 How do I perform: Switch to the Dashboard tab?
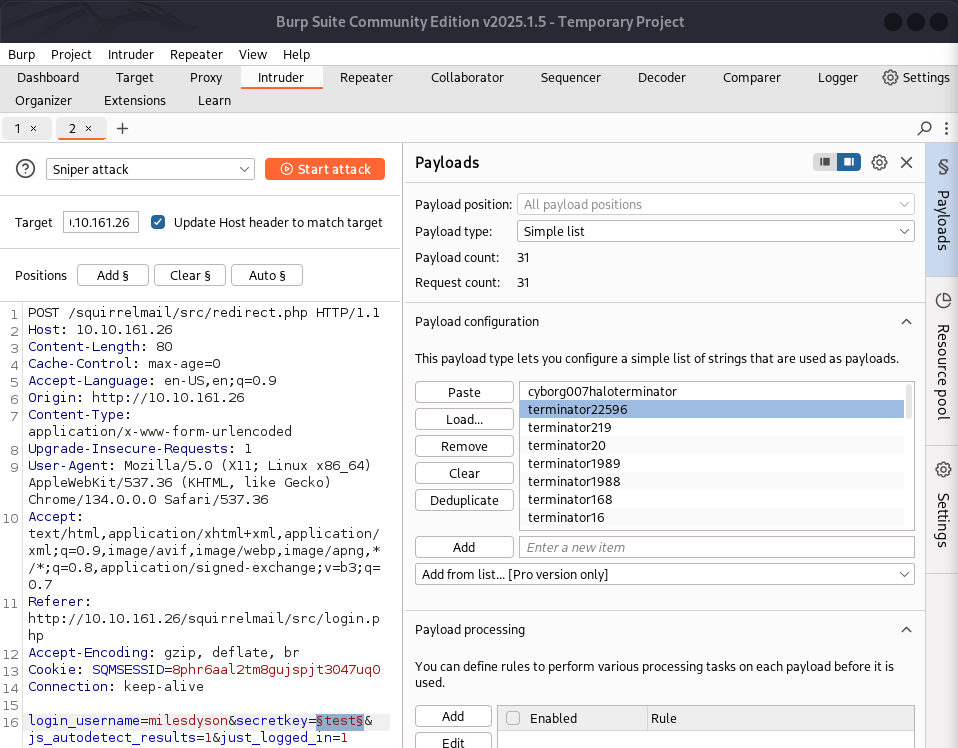(x=48, y=78)
